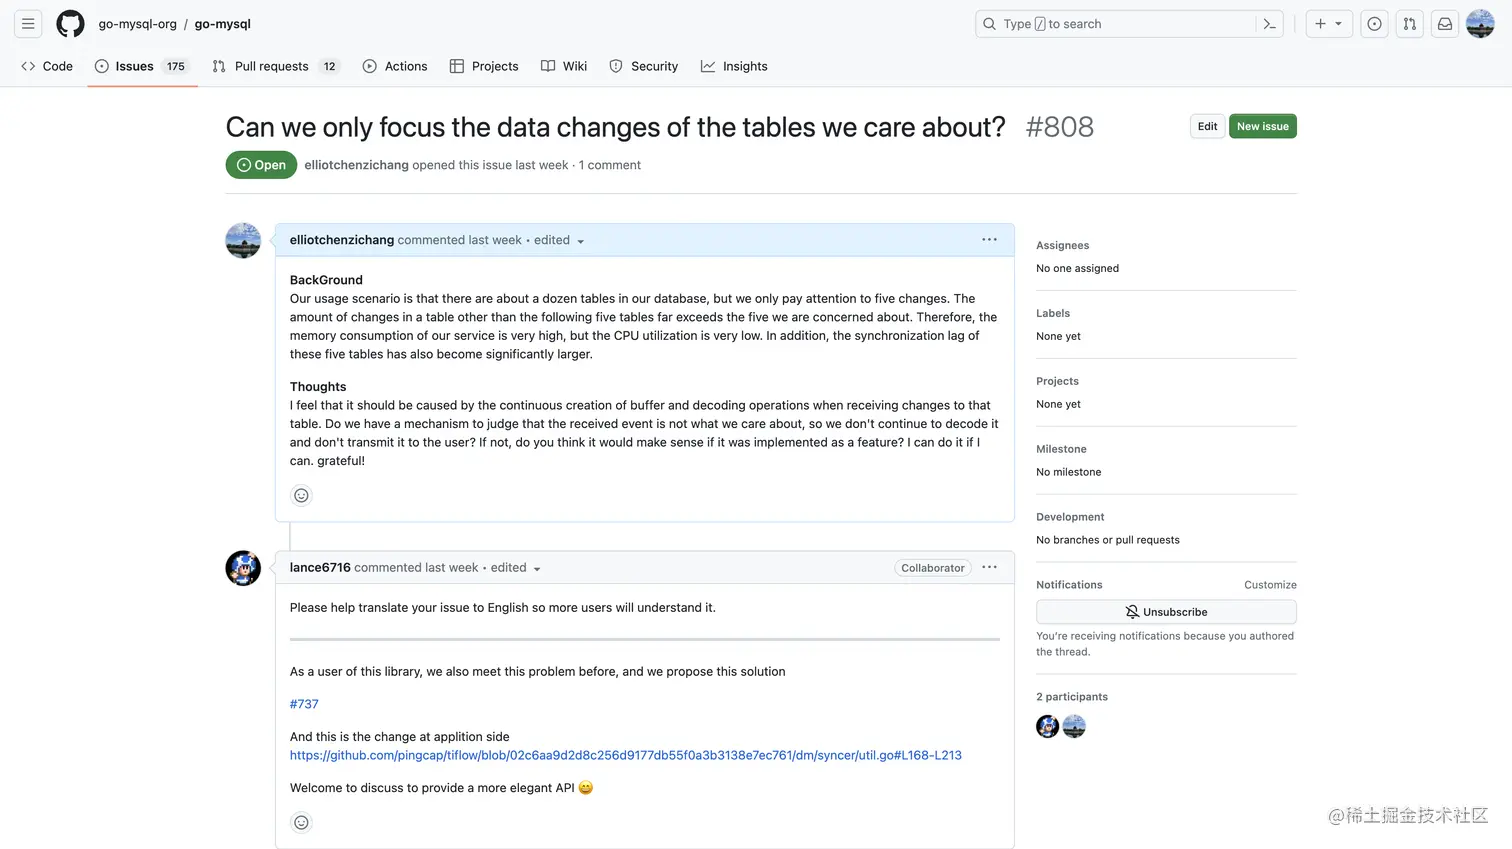Open pull requests icon in header
The width and height of the screenshot is (1512, 849).
(x=1409, y=24)
